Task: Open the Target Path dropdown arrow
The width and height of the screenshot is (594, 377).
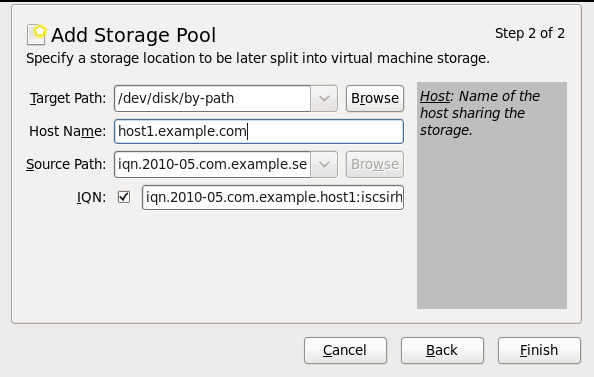Action: [x=324, y=99]
